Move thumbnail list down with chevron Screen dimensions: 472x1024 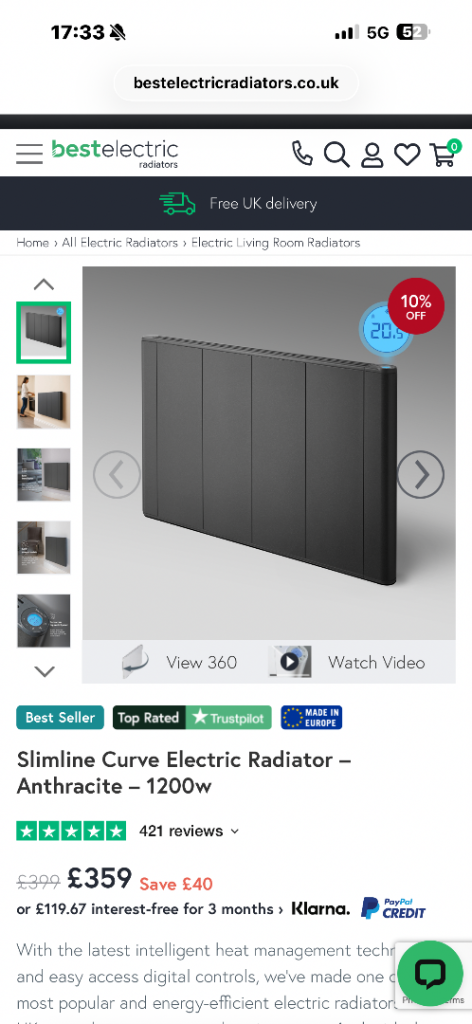pyautogui.click(x=44, y=671)
